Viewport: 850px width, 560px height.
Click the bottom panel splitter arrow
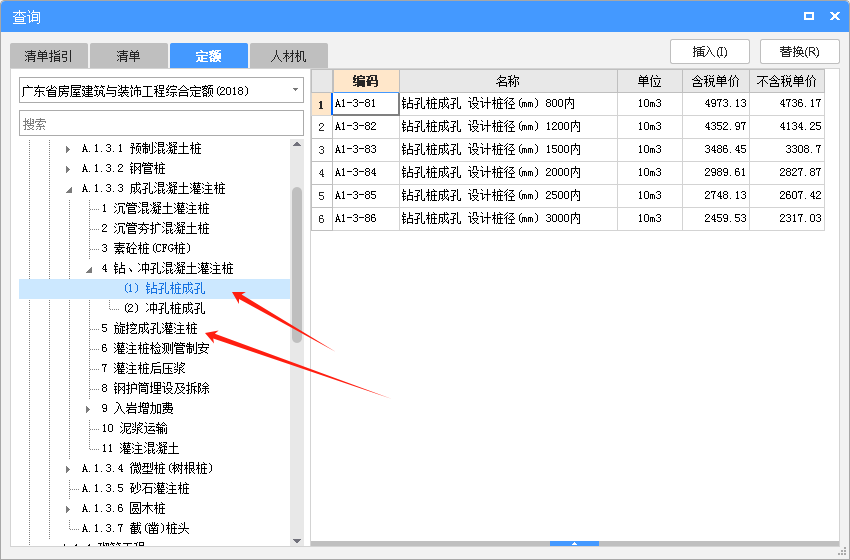574,543
